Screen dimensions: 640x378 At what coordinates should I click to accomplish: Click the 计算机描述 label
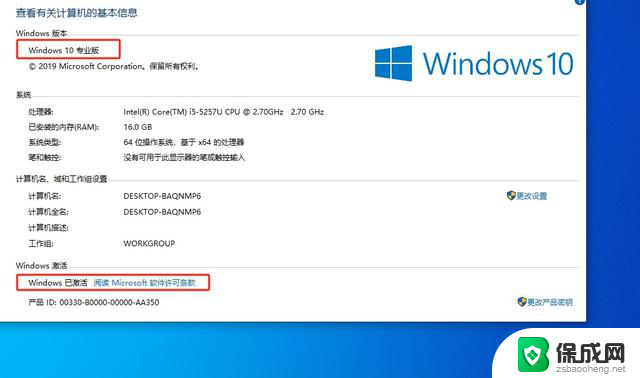(x=48, y=227)
